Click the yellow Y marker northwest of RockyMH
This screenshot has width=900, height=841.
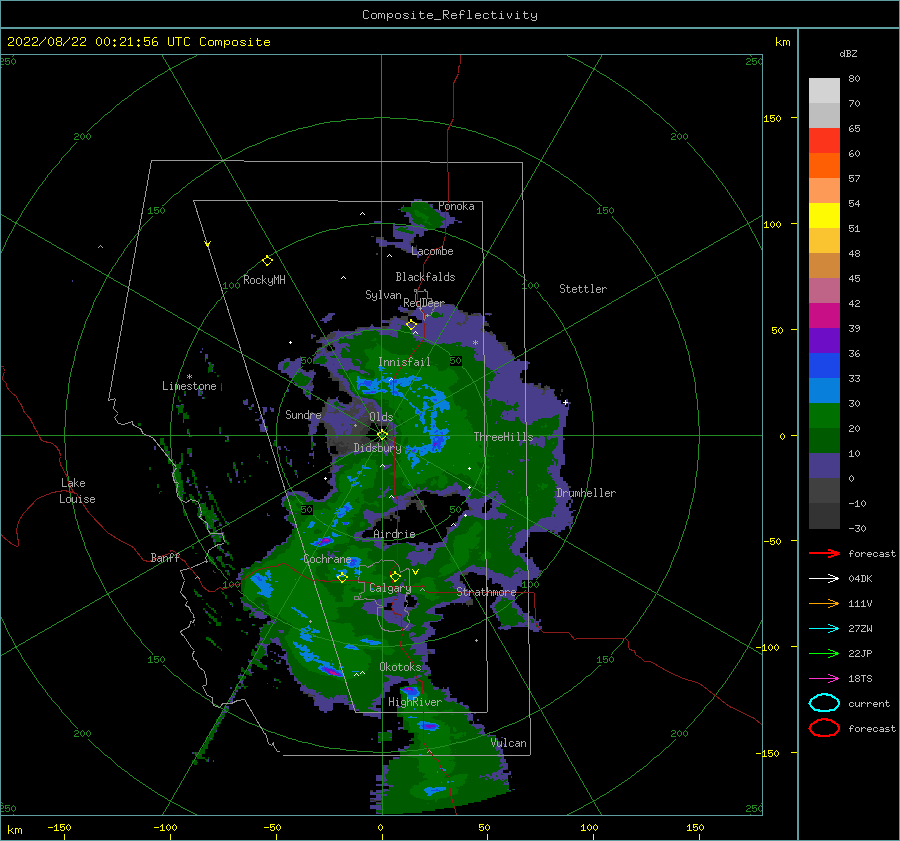[208, 244]
